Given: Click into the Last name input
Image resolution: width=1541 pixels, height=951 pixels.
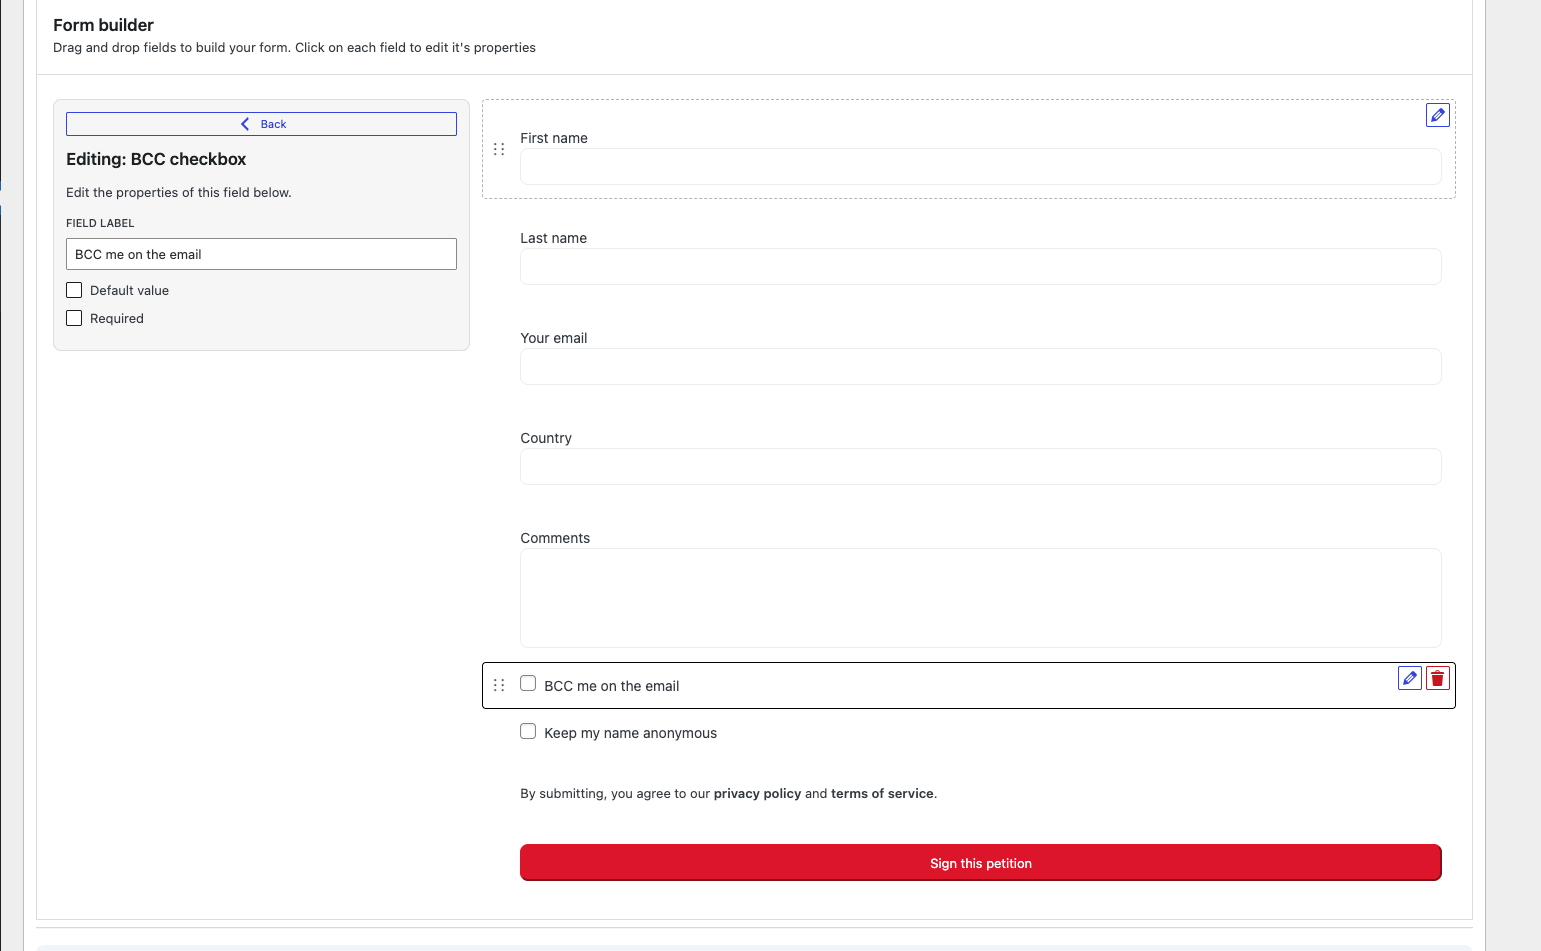Looking at the screenshot, I should [980, 267].
